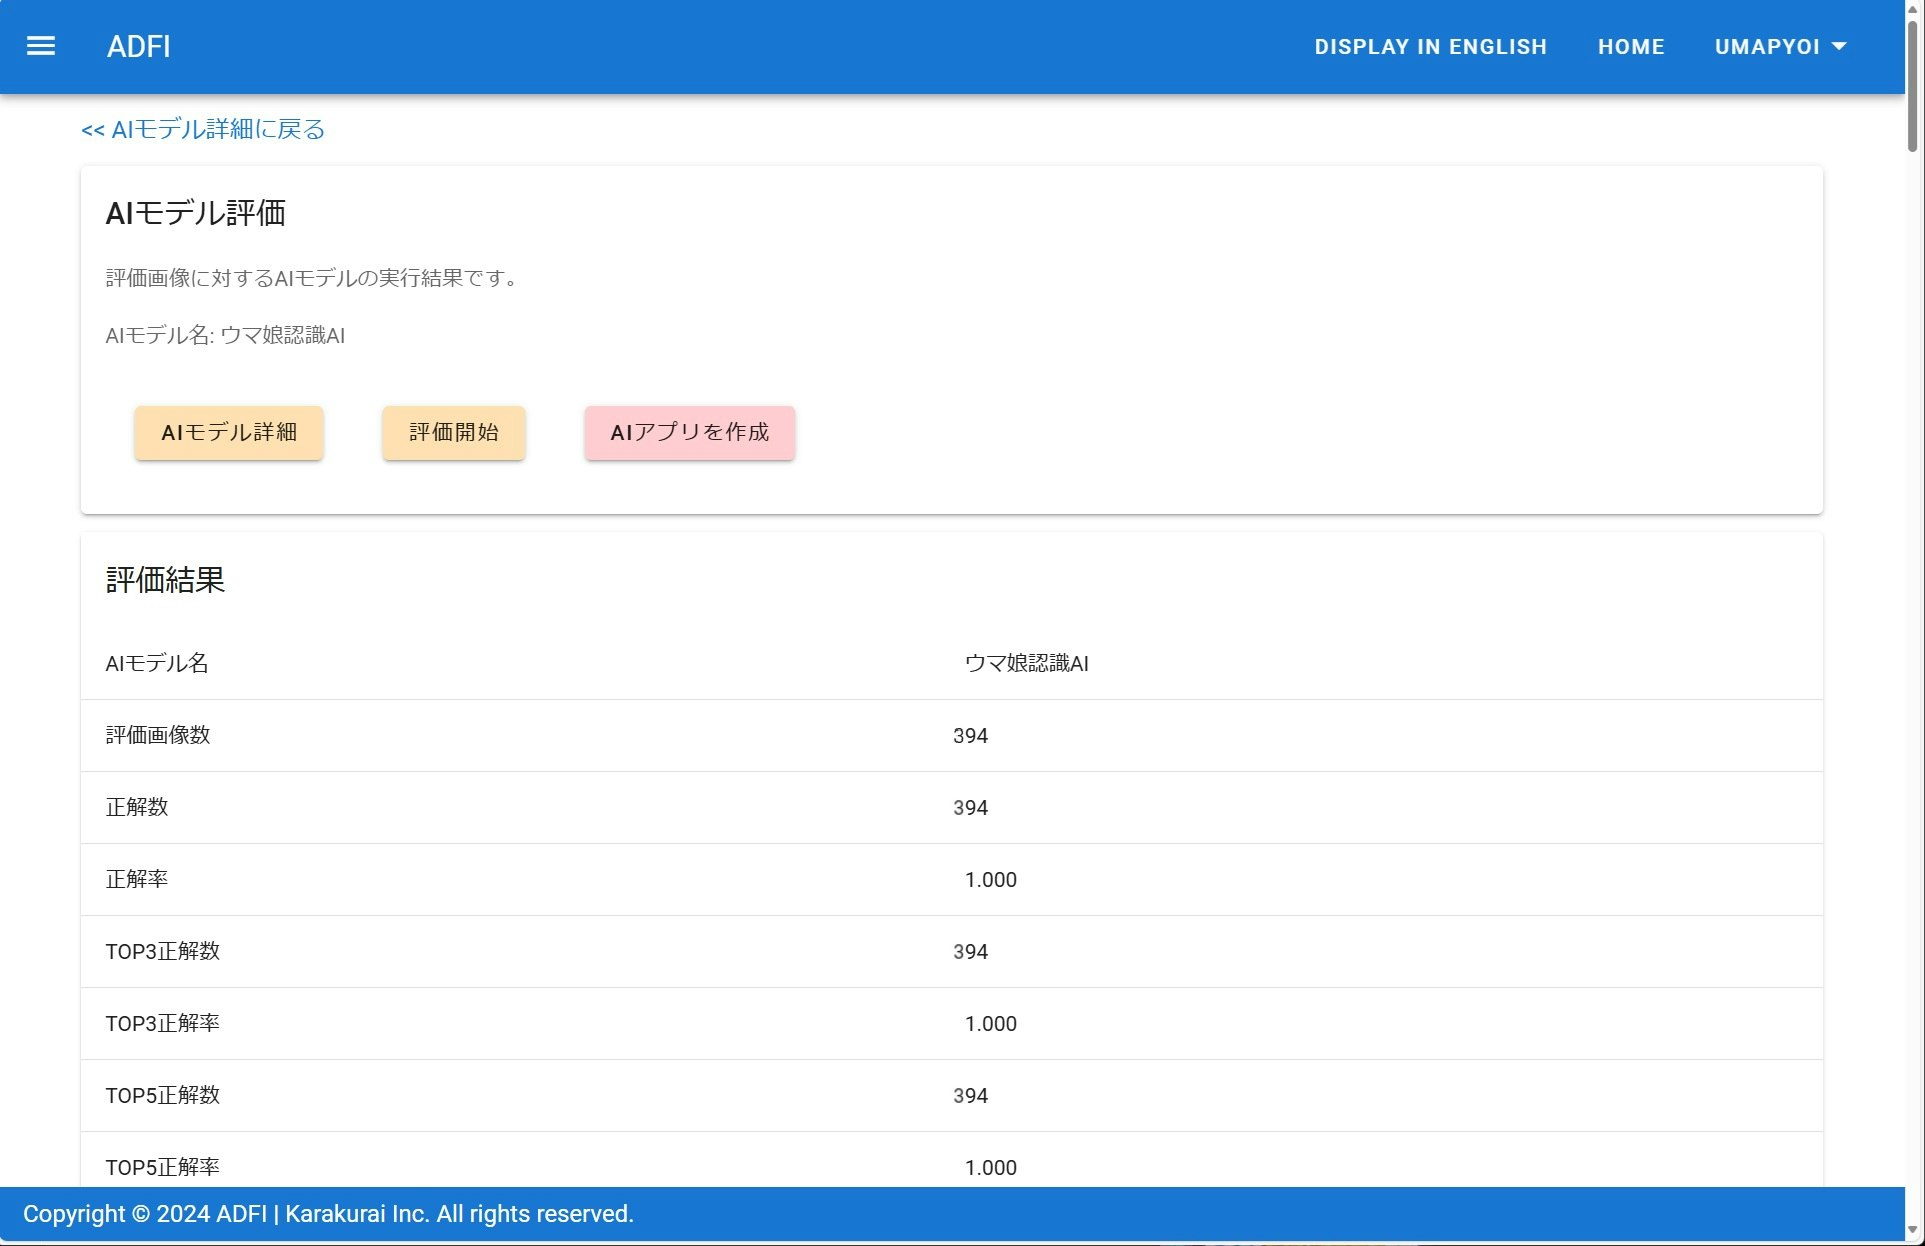The height and width of the screenshot is (1246, 1925).
Task: Click the scrollbar up arrow
Action: [x=1913, y=8]
